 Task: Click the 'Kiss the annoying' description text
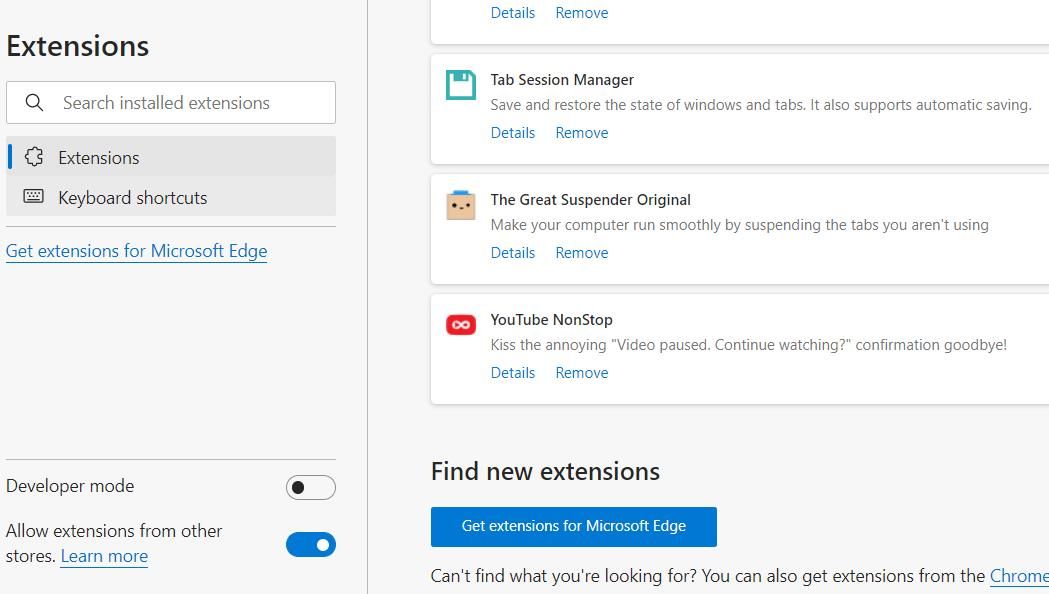[749, 345]
